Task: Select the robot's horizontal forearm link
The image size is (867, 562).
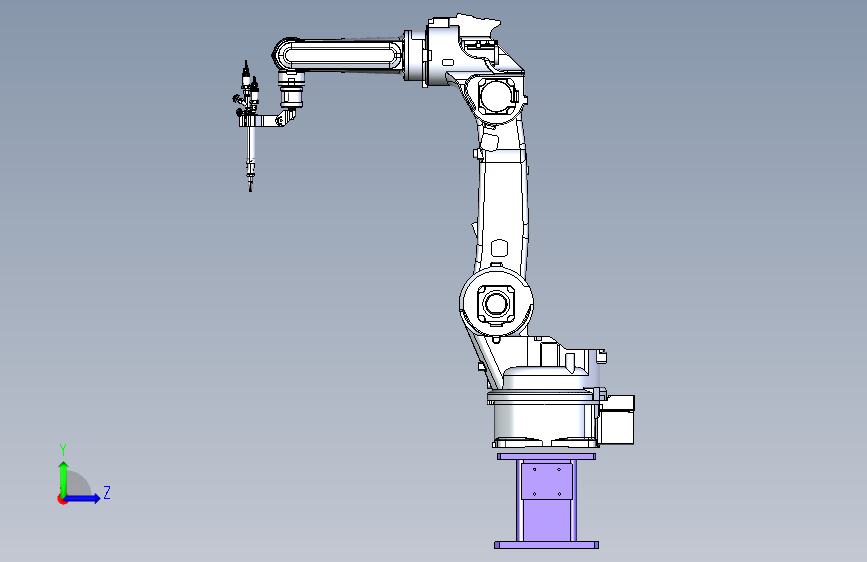Action: click(339, 54)
